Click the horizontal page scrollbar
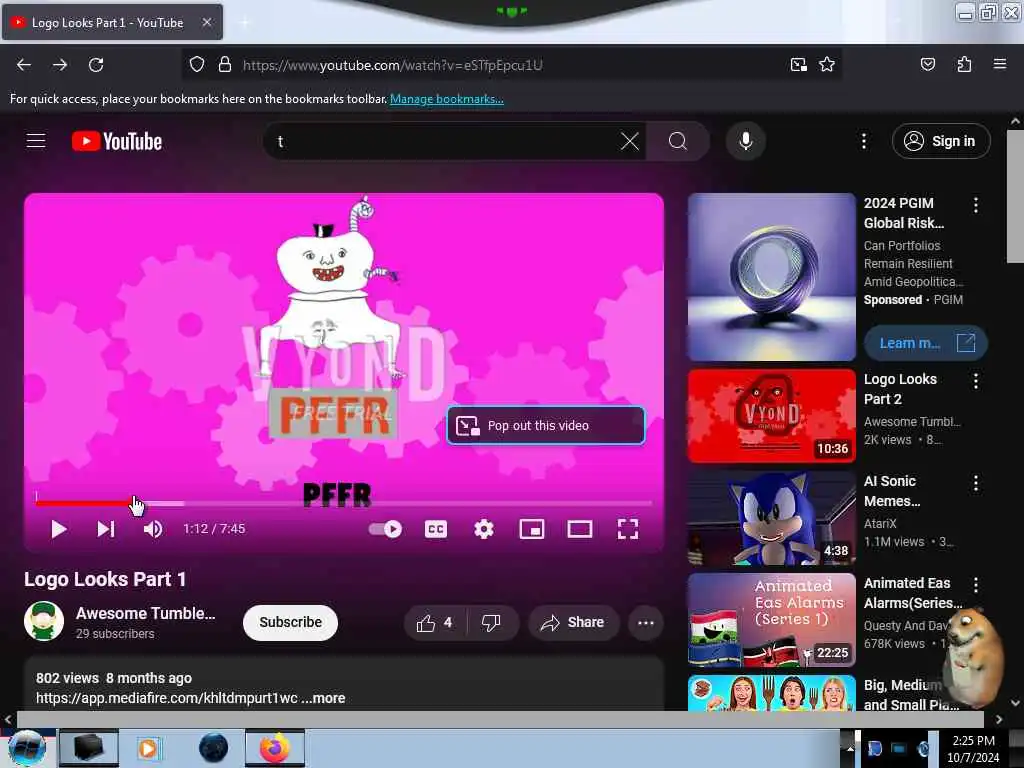Screen dimensions: 1024x768 pyautogui.click(x=500, y=719)
